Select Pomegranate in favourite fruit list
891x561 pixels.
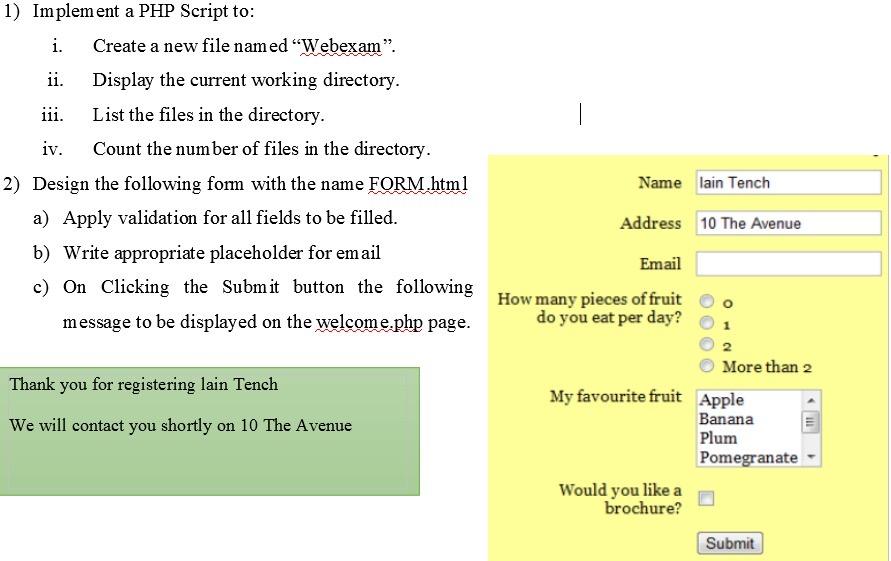tap(748, 458)
